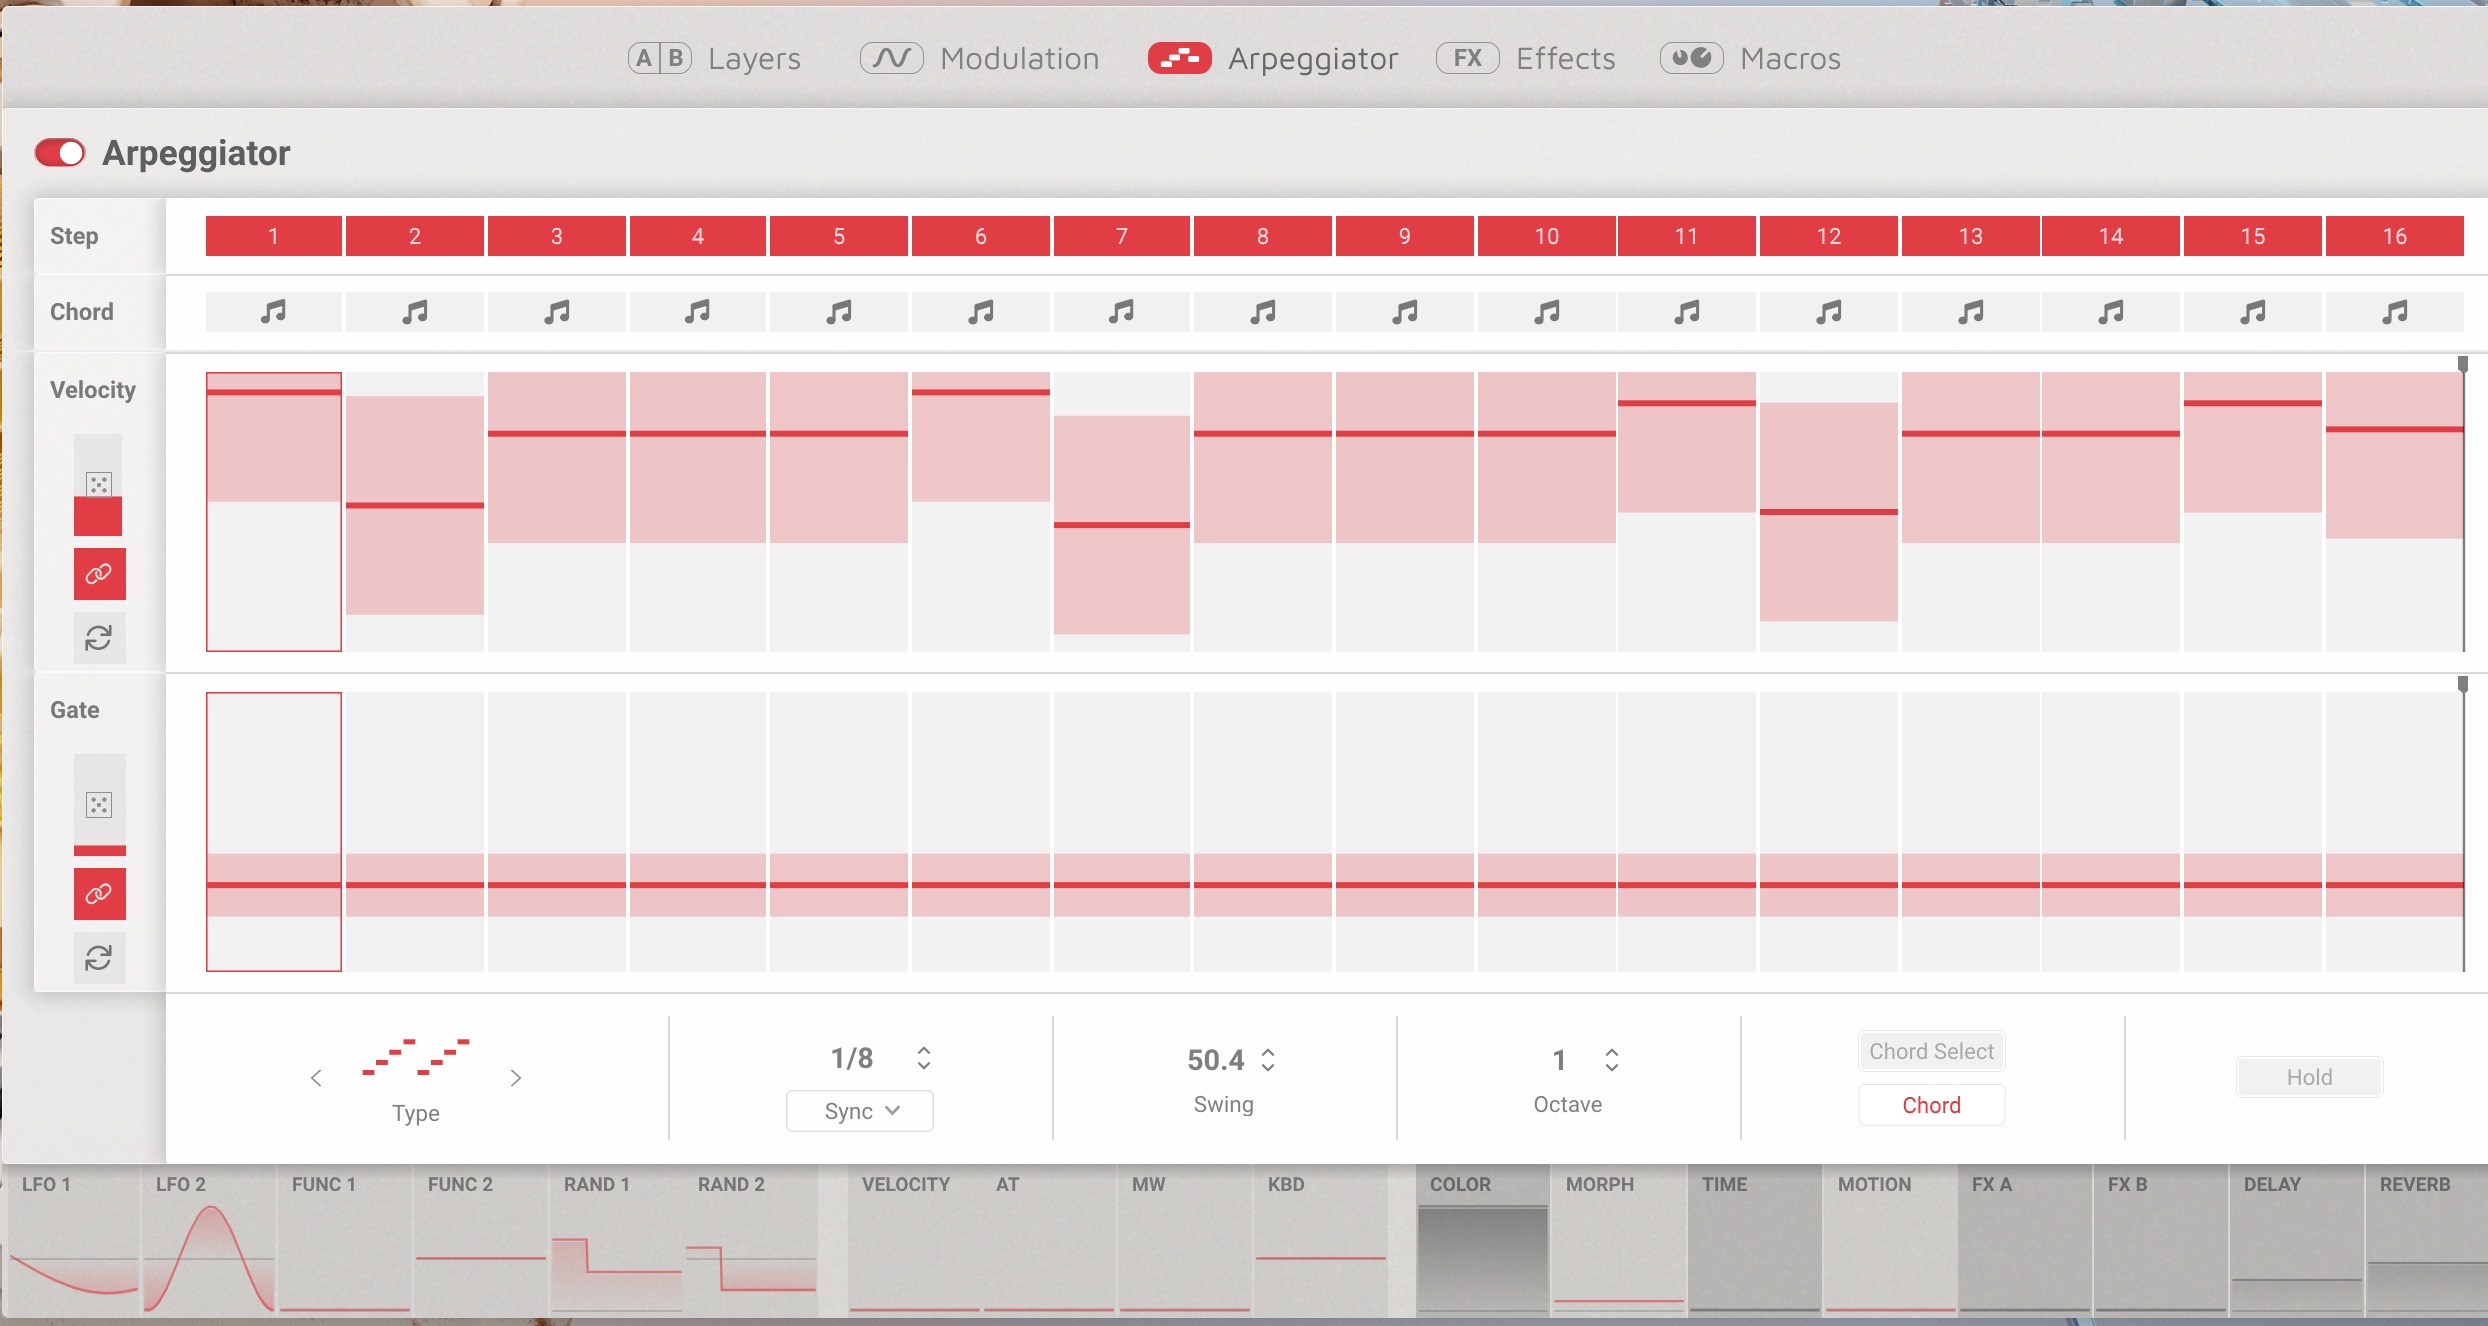Click the red Chord button
This screenshot has width=2488, height=1326.
click(x=1930, y=1105)
